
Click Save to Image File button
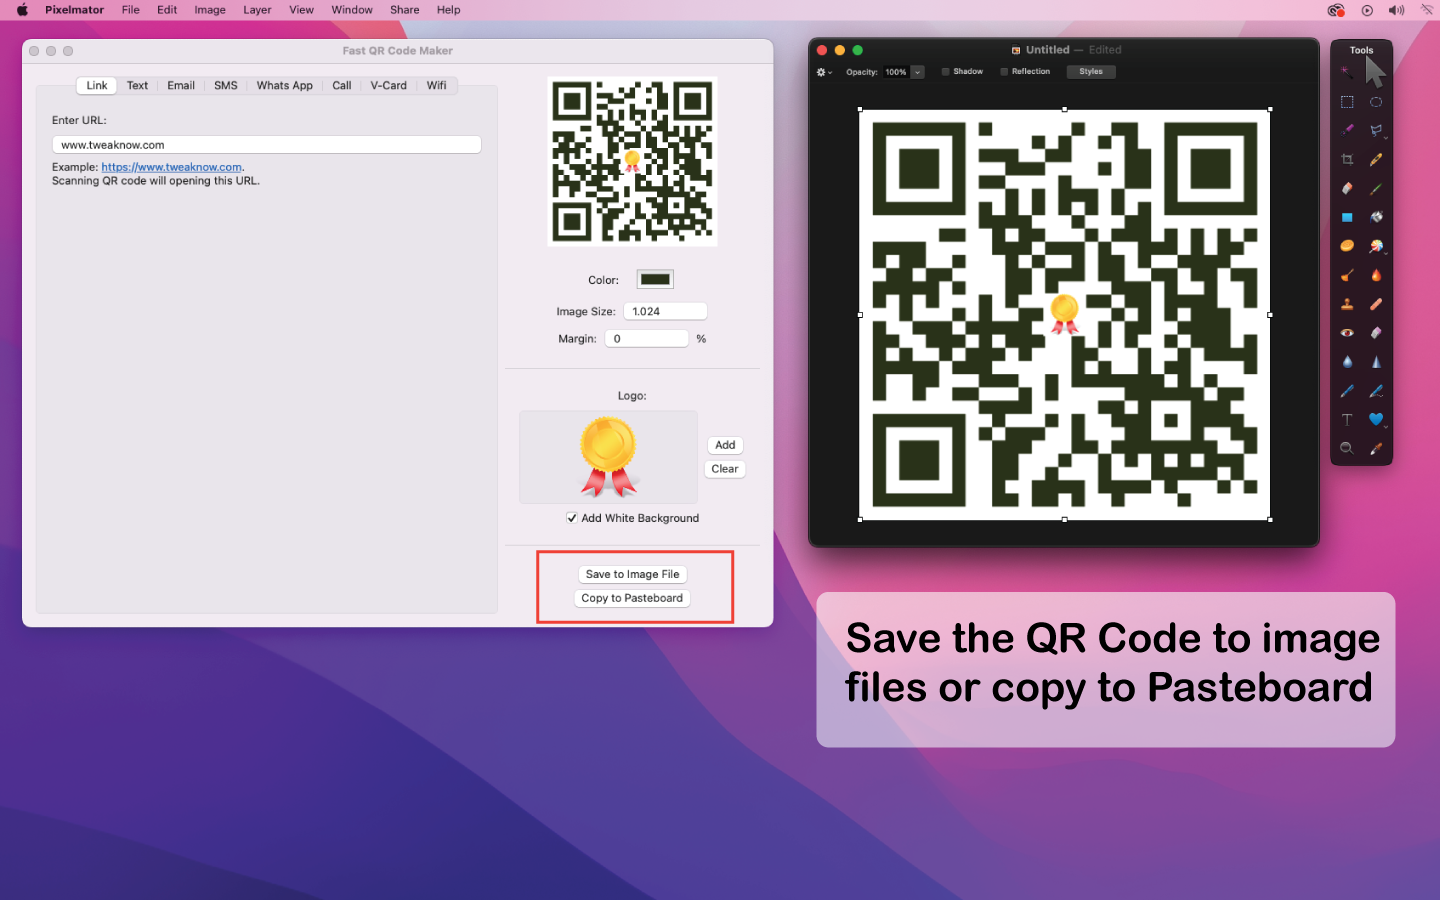(632, 574)
